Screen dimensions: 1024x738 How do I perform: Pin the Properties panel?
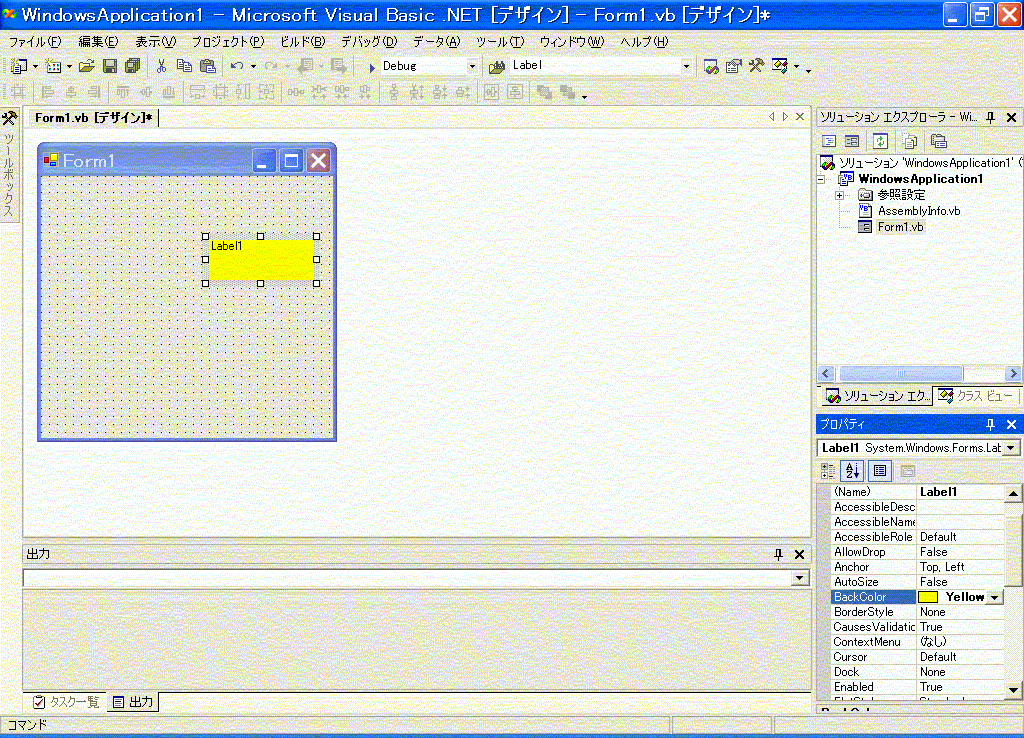pyautogui.click(x=990, y=425)
